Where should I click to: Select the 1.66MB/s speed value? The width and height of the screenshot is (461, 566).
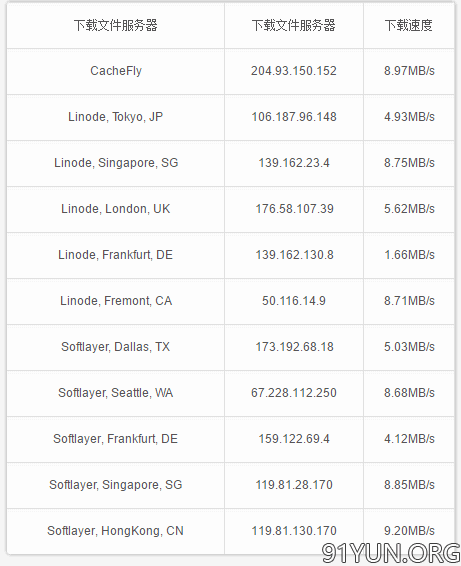(x=409, y=255)
